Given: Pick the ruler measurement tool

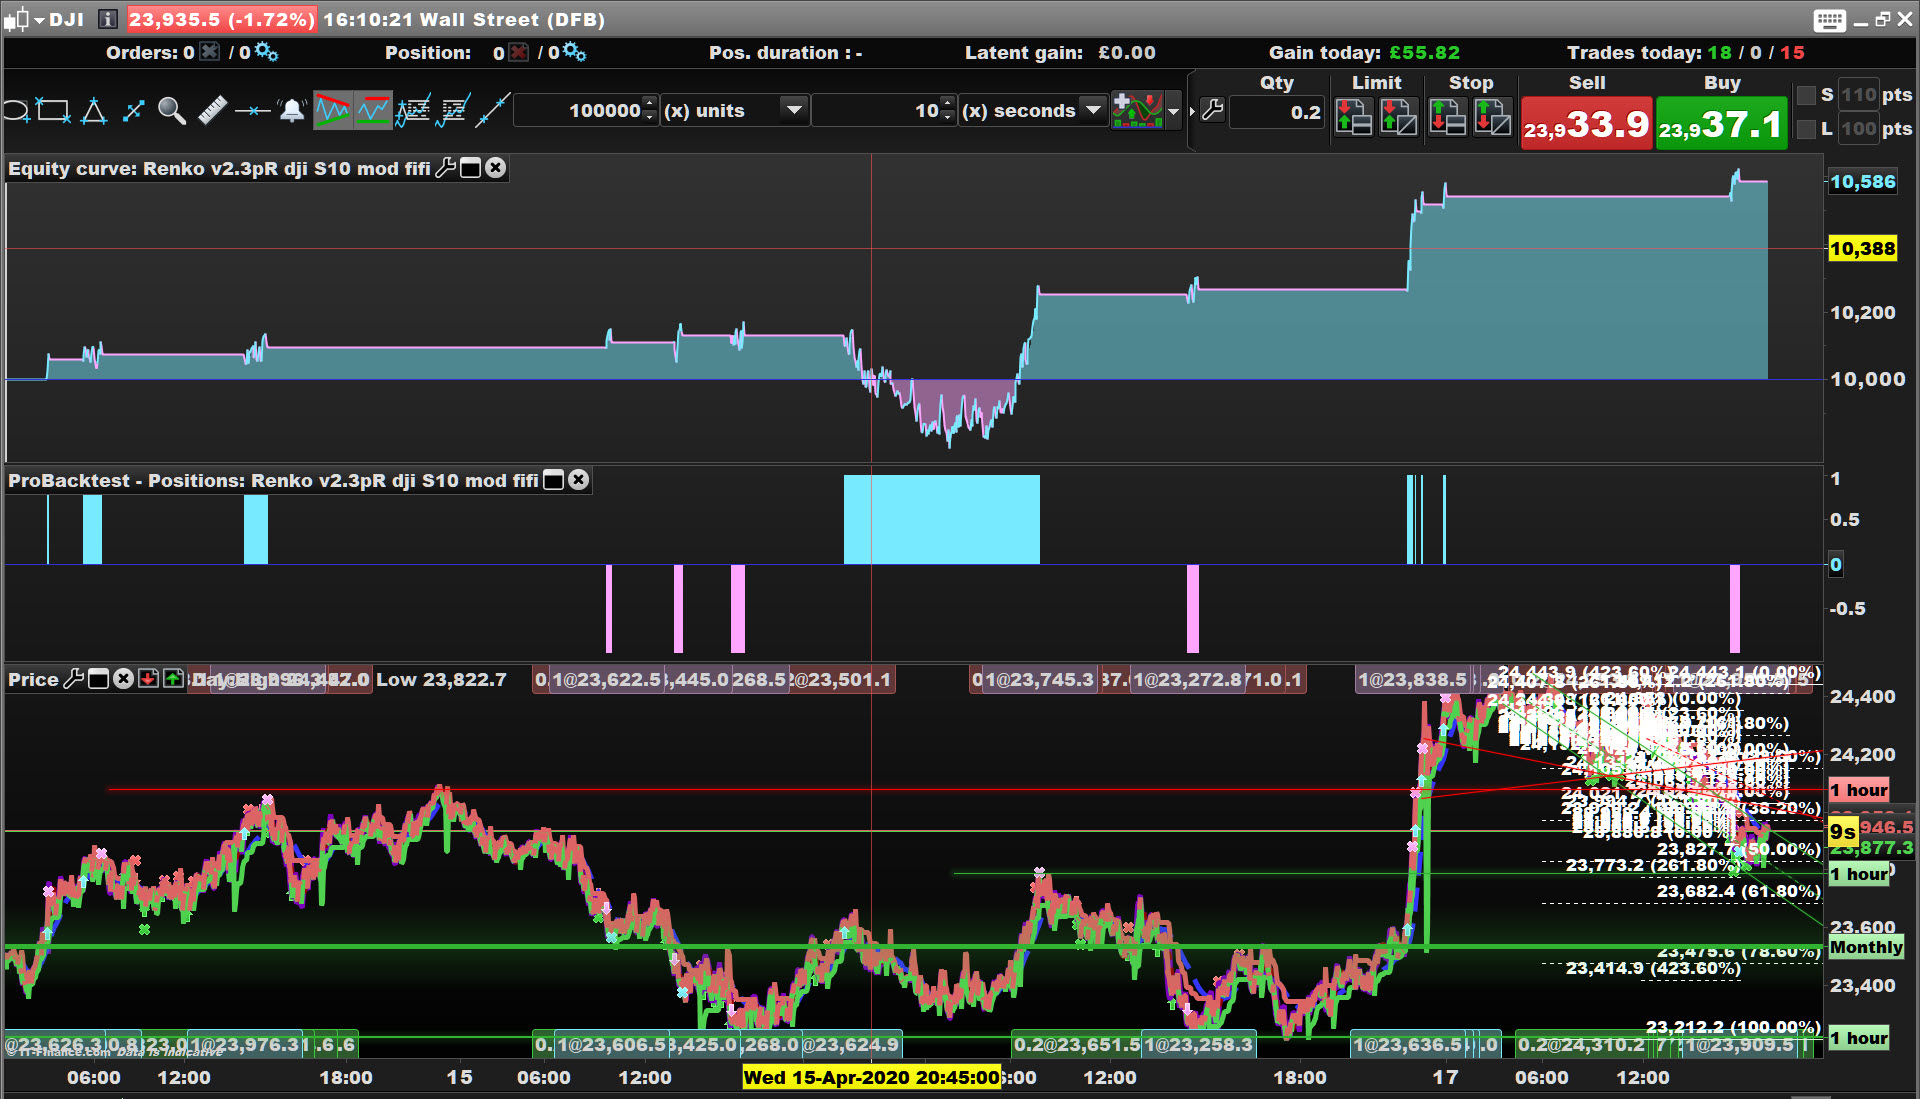Looking at the screenshot, I should pyautogui.click(x=212, y=111).
